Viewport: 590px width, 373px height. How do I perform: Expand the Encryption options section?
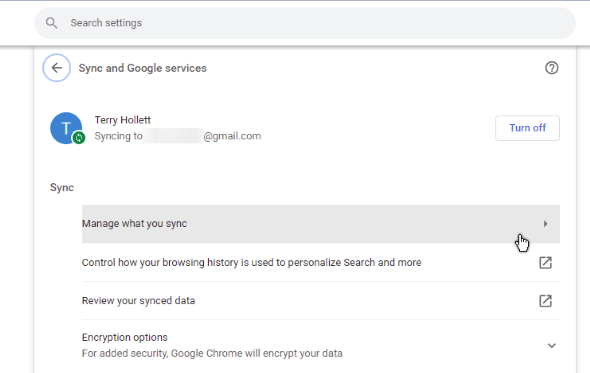pyautogui.click(x=321, y=345)
